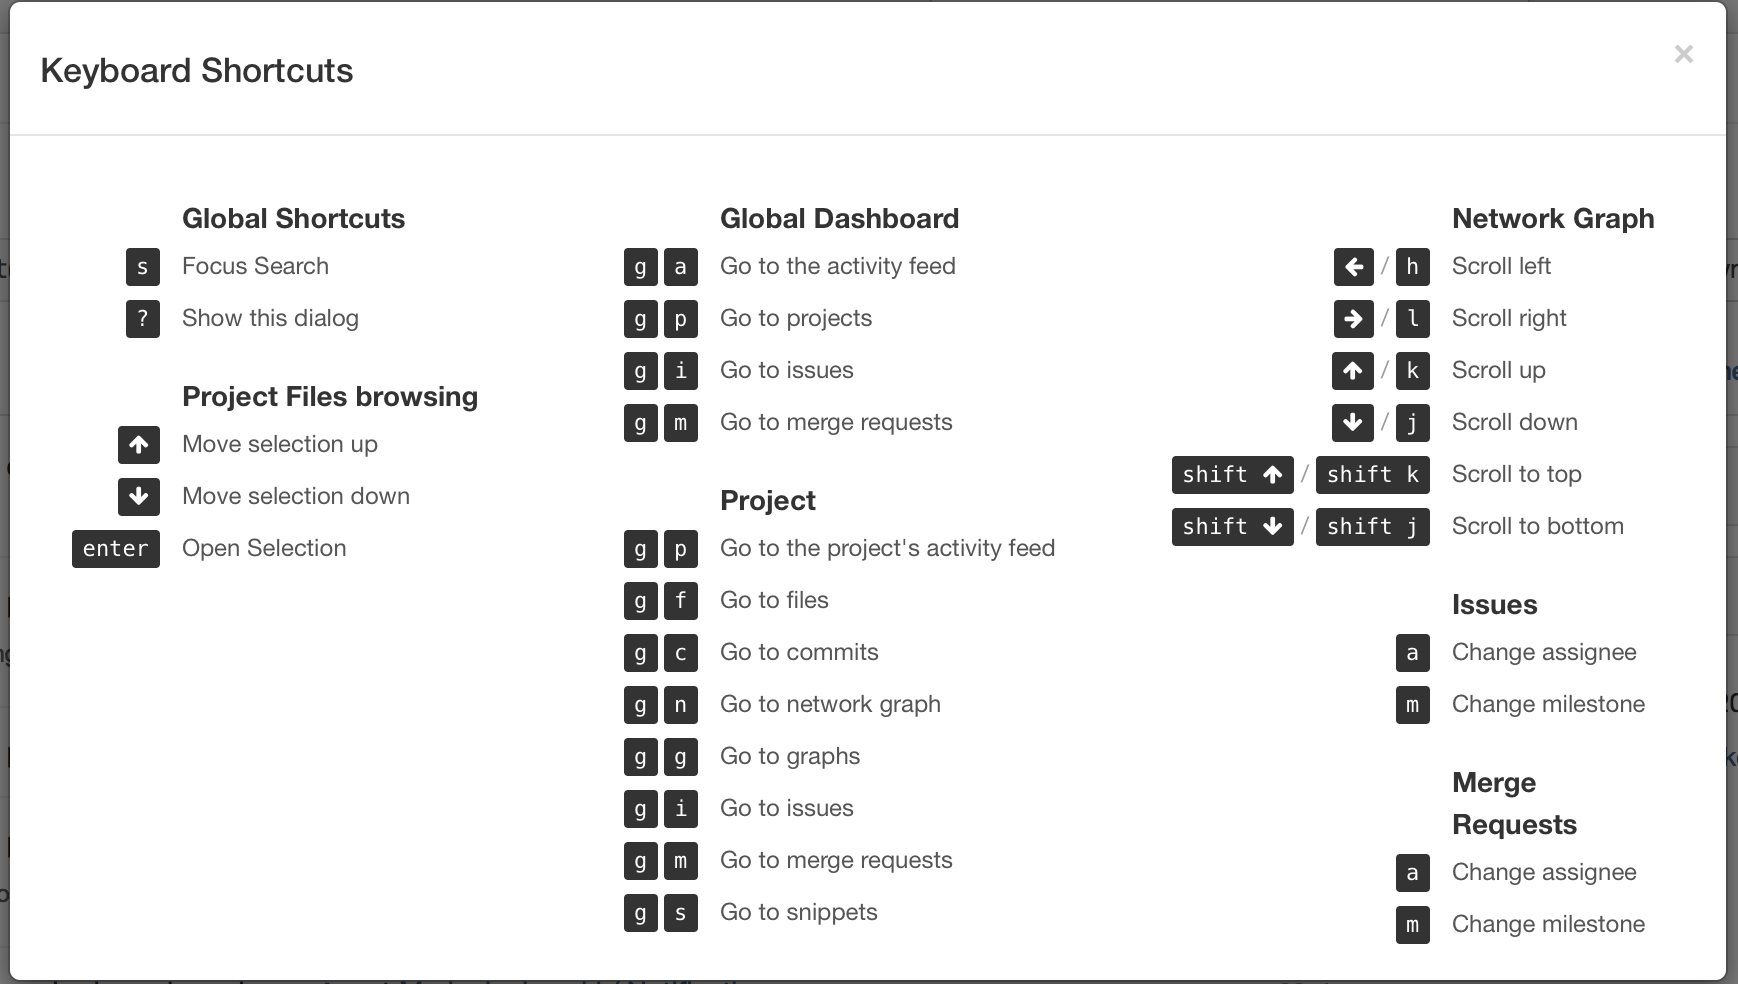Viewport: 1738px width, 984px height.
Task: Click the right arrow key beside Scroll right
Action: 1353,319
